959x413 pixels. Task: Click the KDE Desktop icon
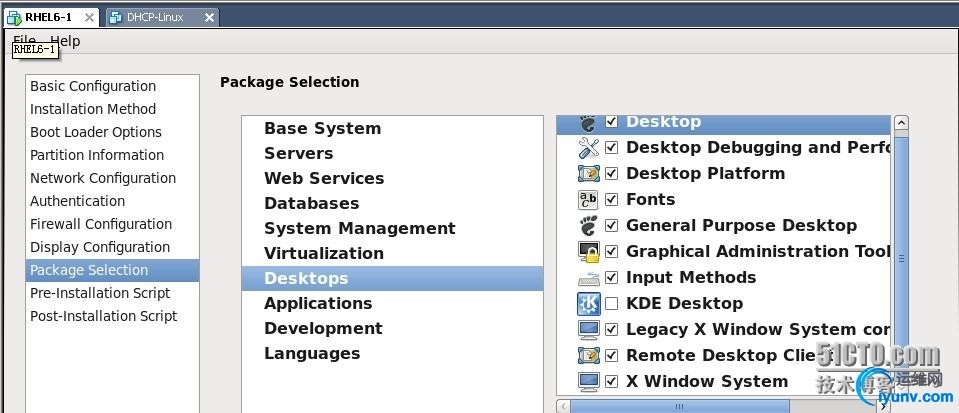point(588,303)
